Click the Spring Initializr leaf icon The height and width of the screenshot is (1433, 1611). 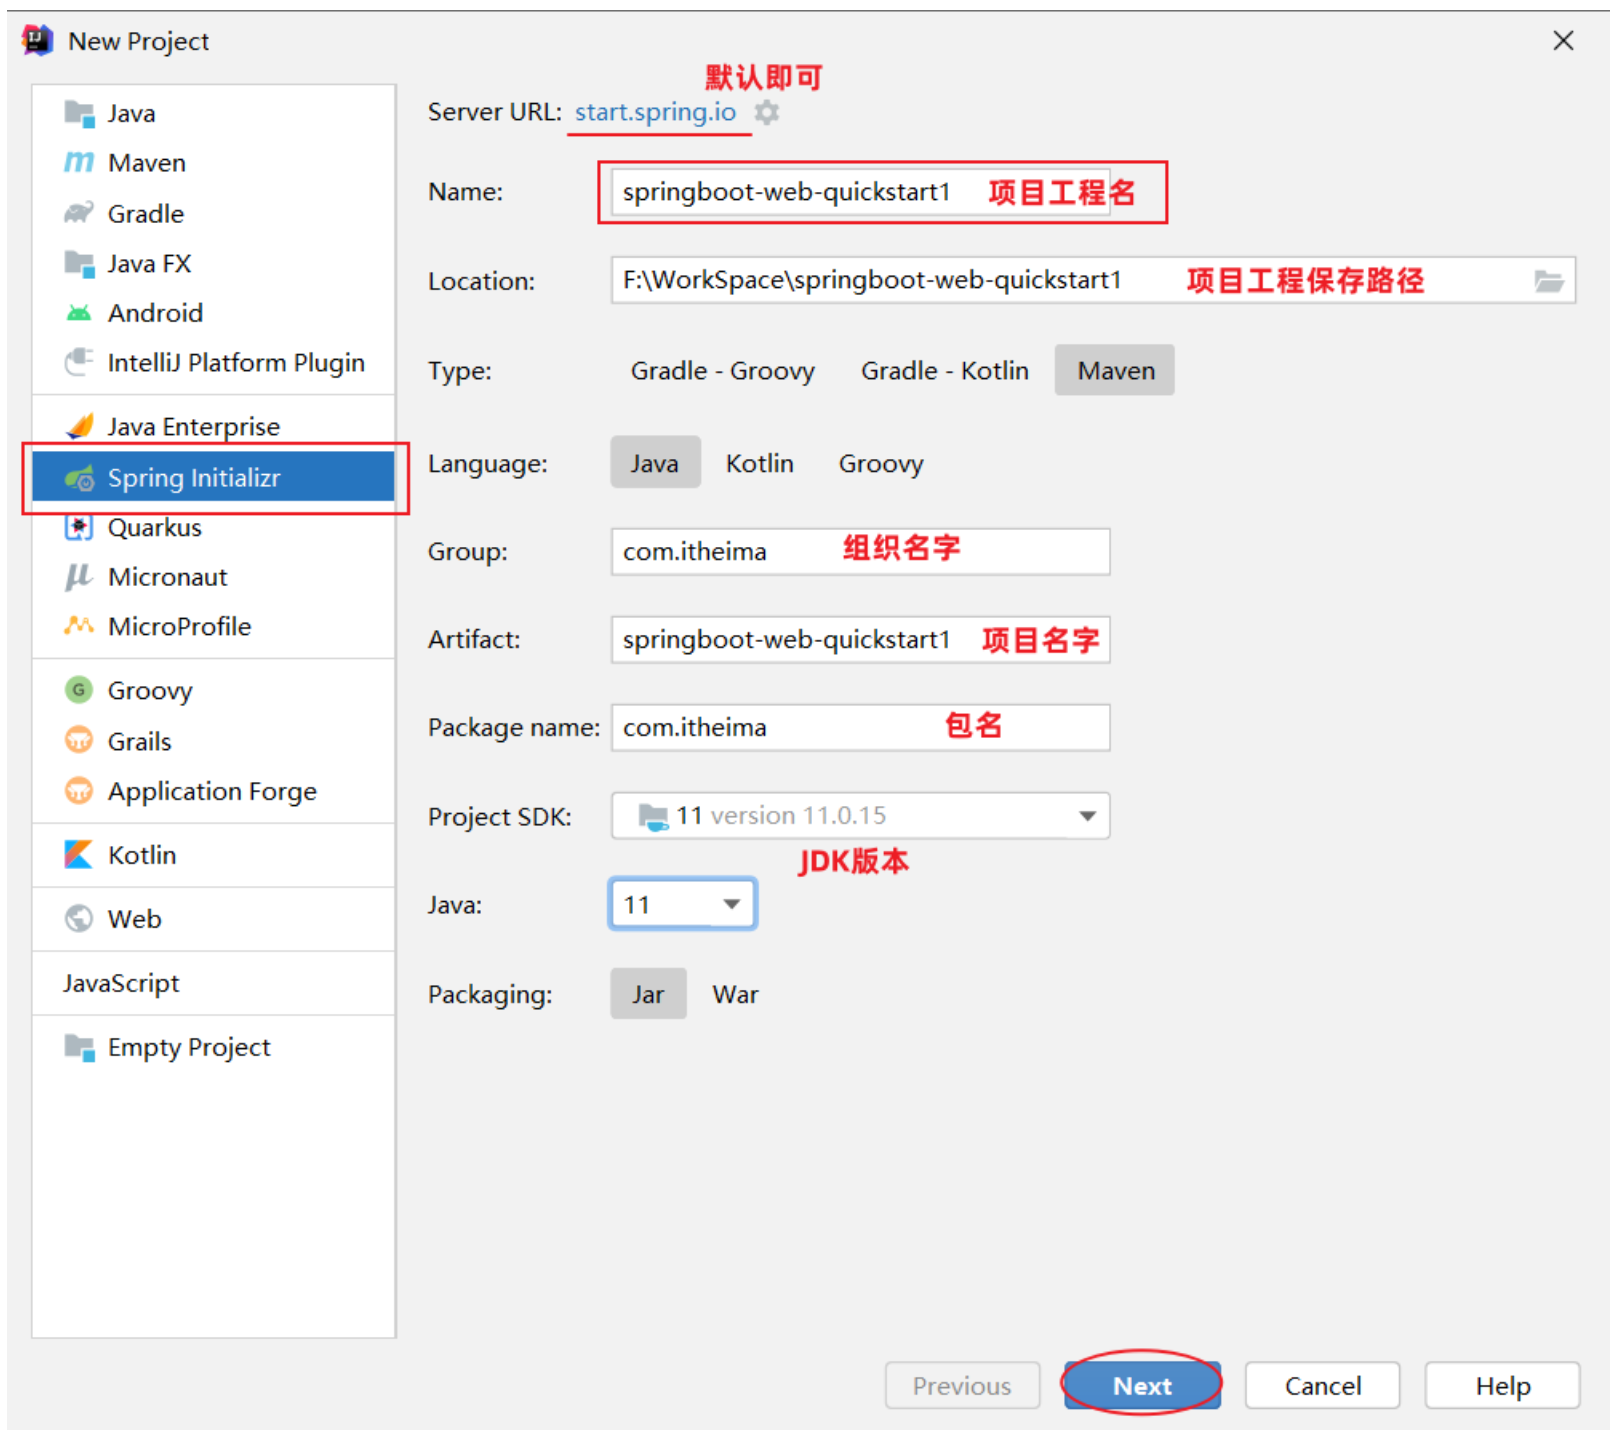pos(79,478)
